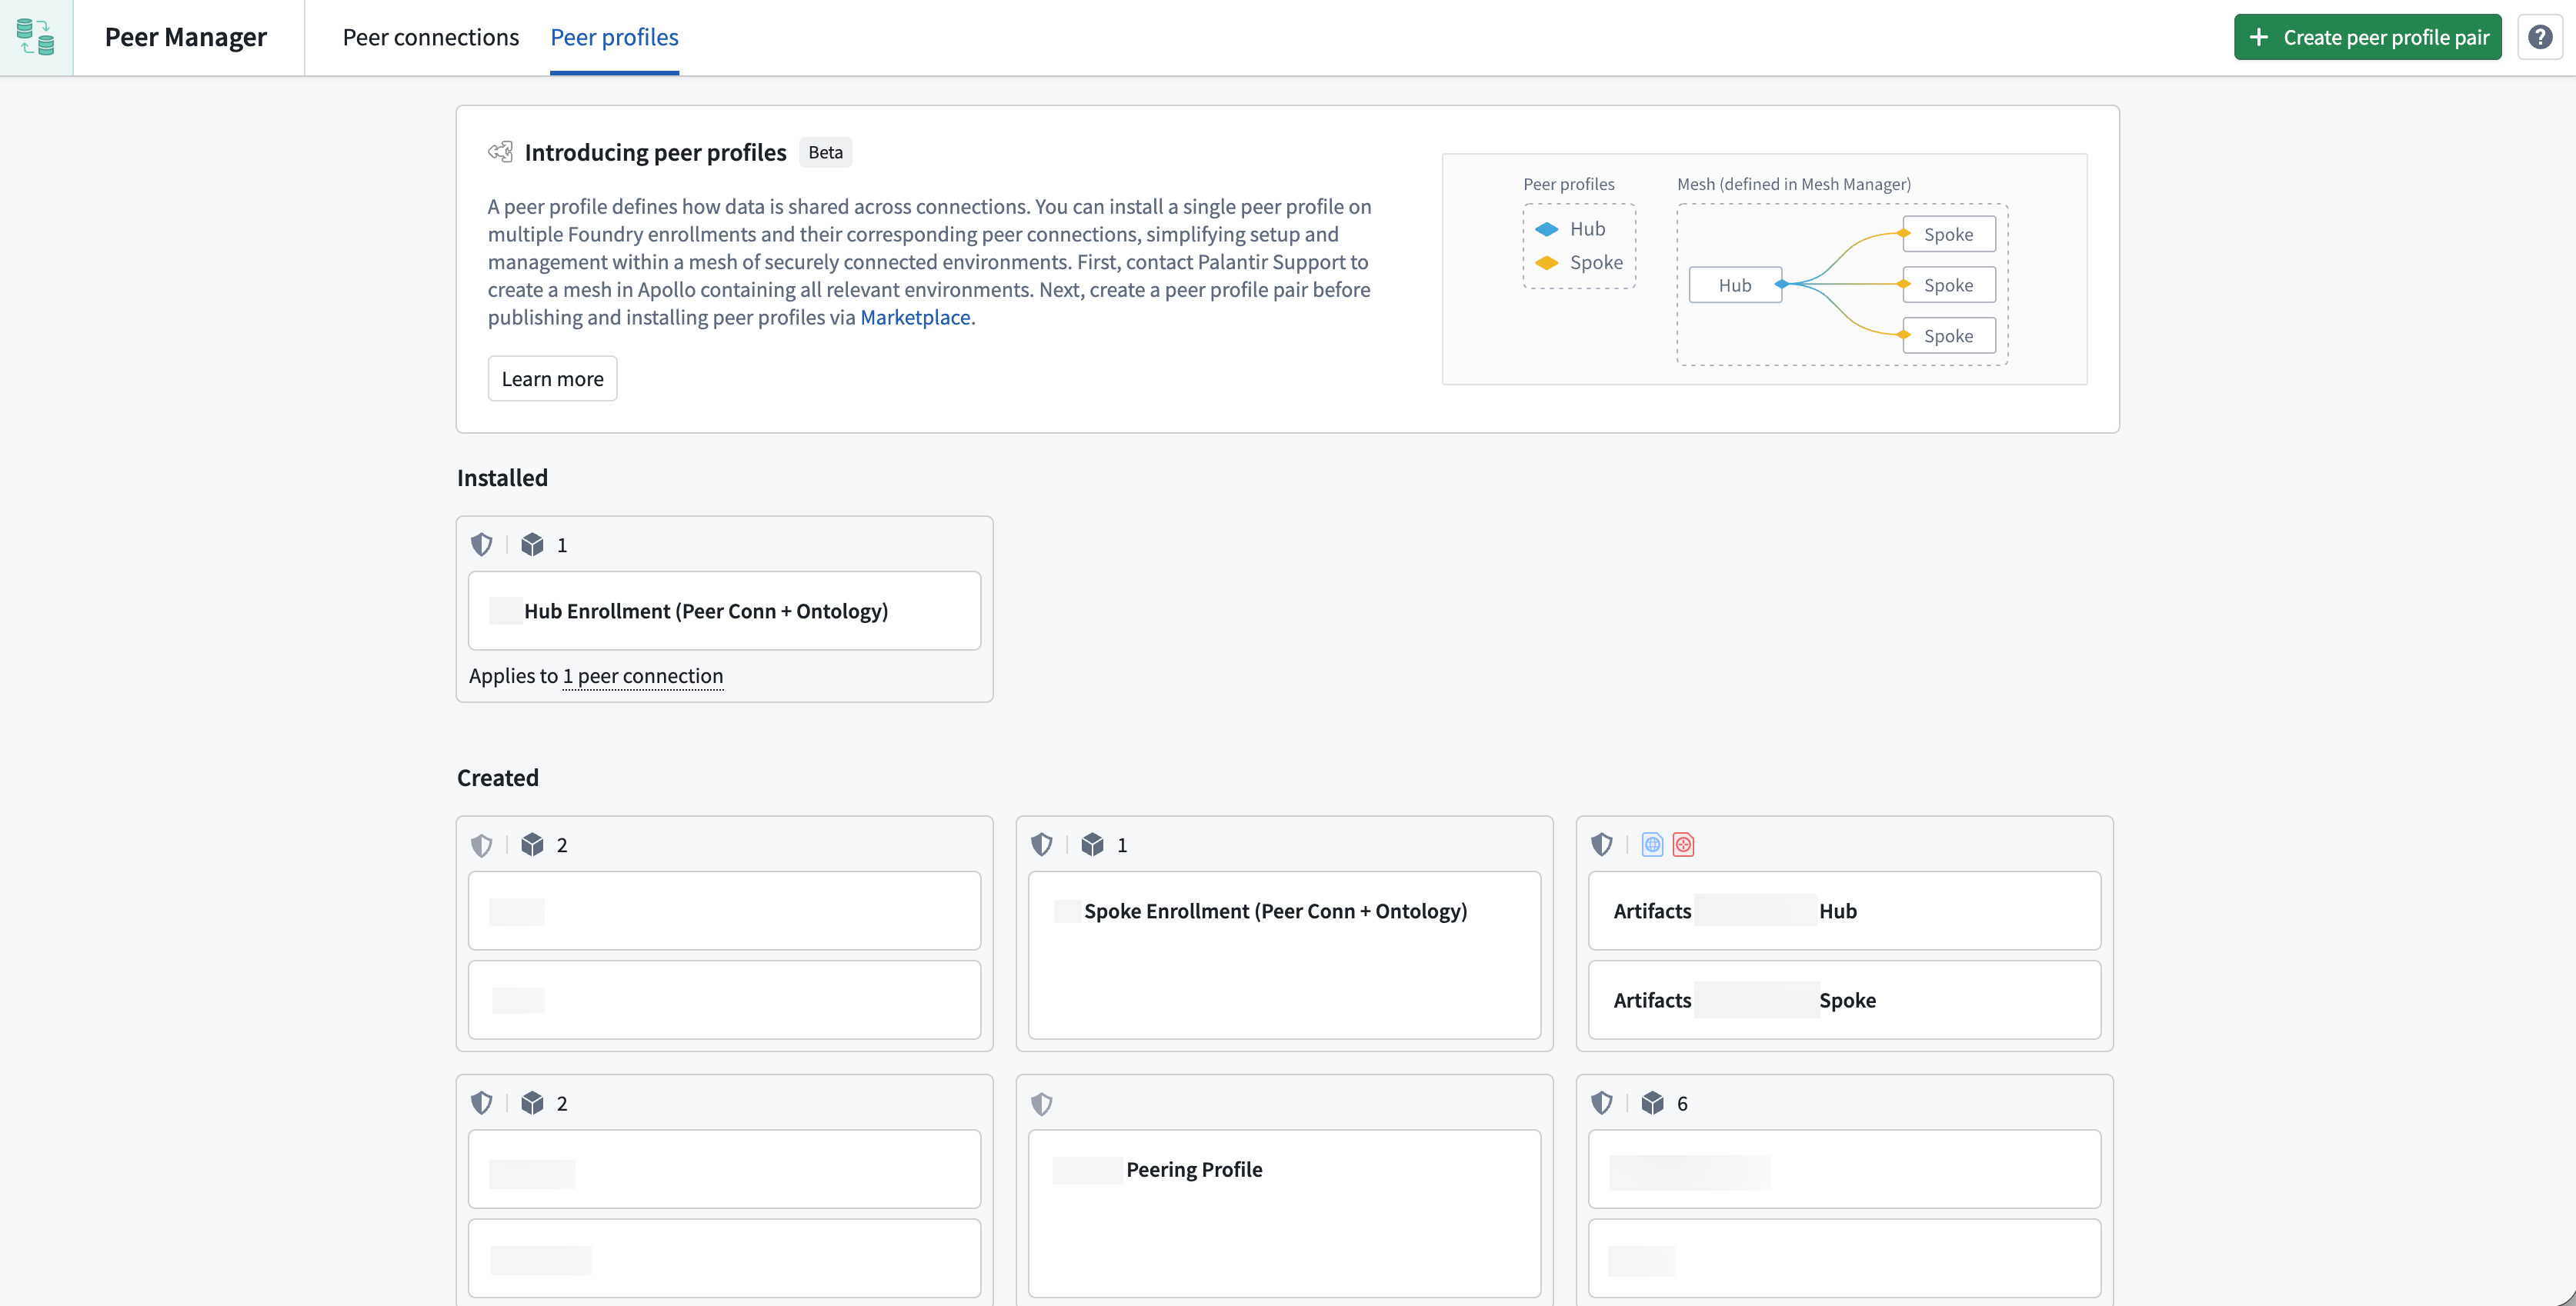Click shield icon on Artifacts Hub card

(1602, 845)
